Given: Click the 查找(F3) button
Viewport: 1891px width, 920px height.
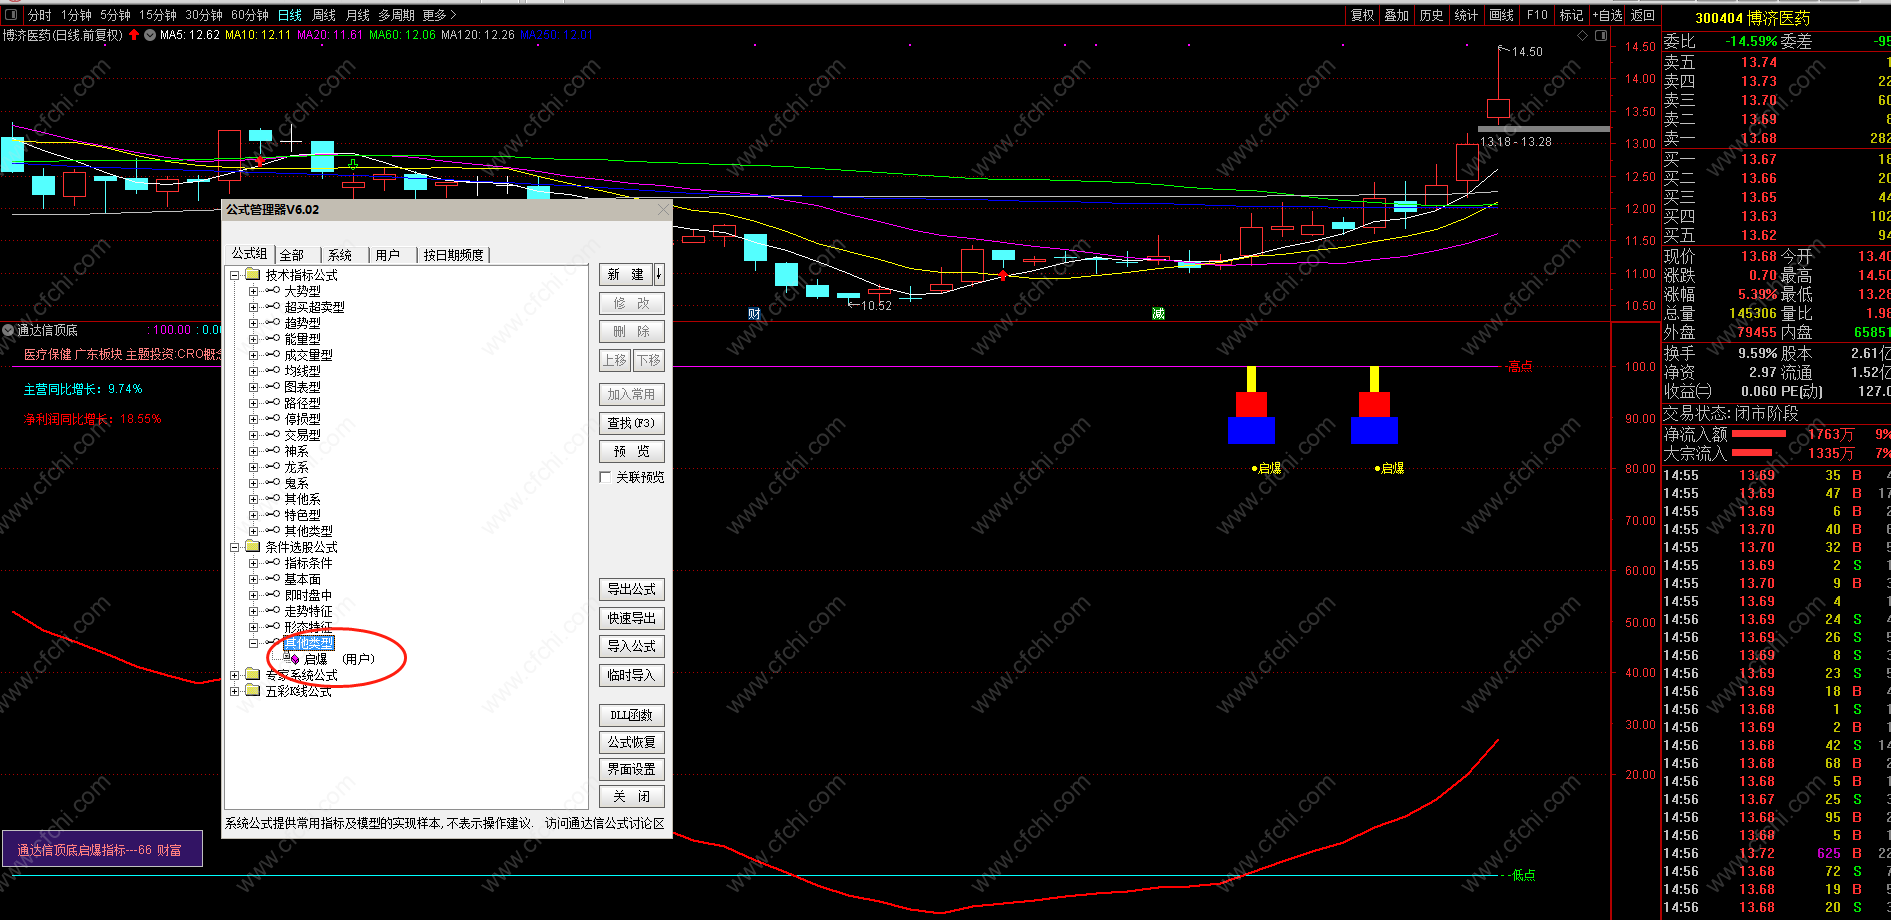Looking at the screenshot, I should tap(631, 423).
